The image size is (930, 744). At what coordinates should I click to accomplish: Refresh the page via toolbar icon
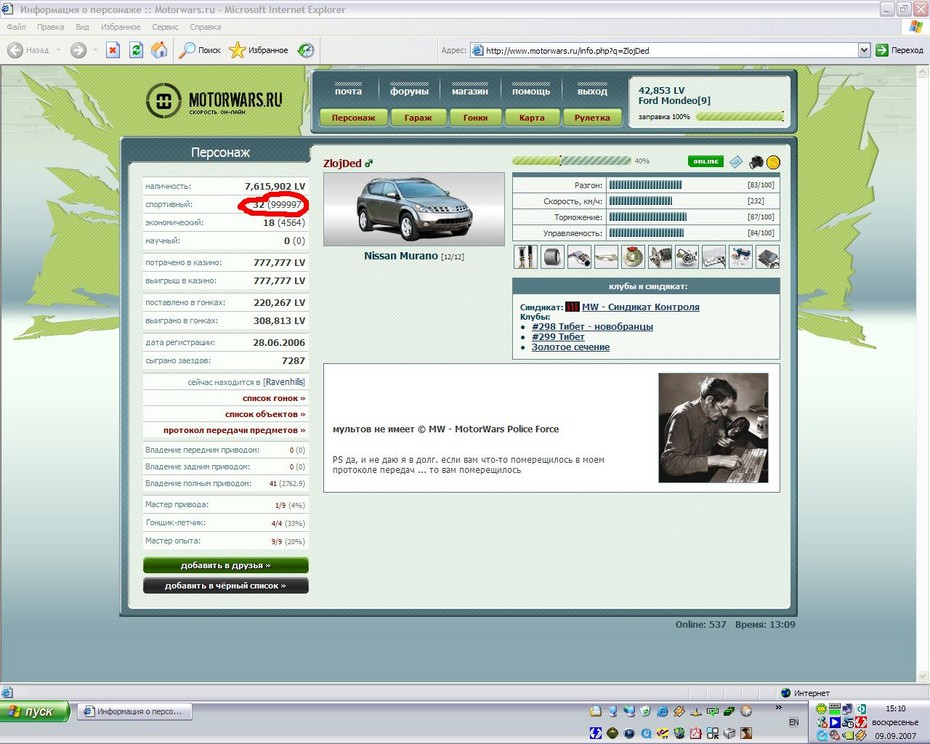click(x=136, y=50)
